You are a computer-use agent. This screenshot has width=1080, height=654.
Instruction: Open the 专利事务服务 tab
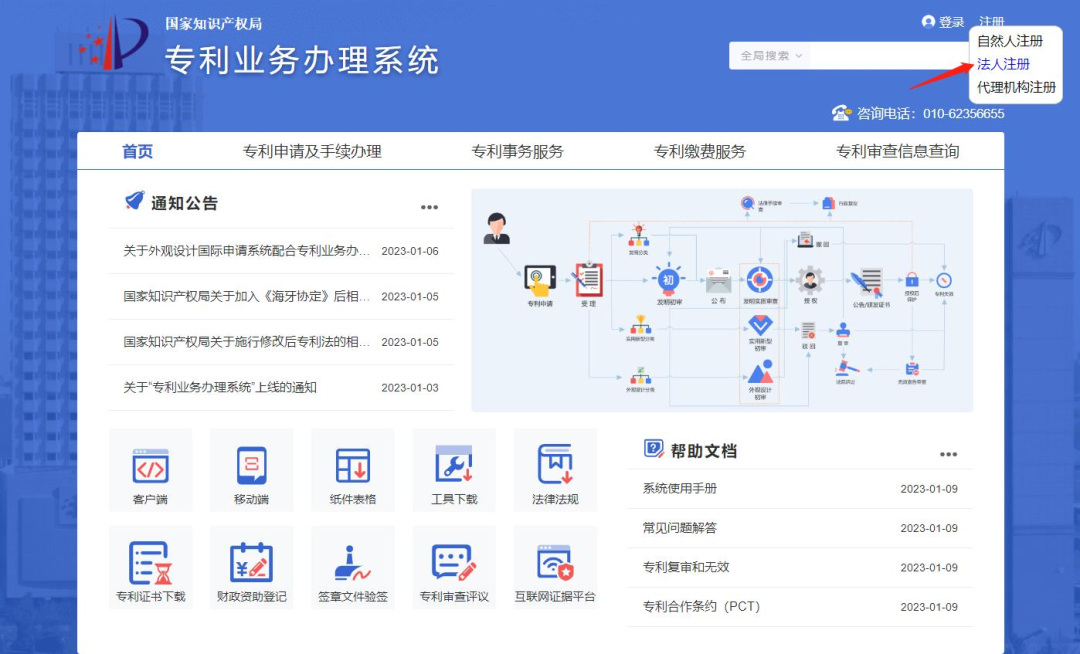[517, 151]
